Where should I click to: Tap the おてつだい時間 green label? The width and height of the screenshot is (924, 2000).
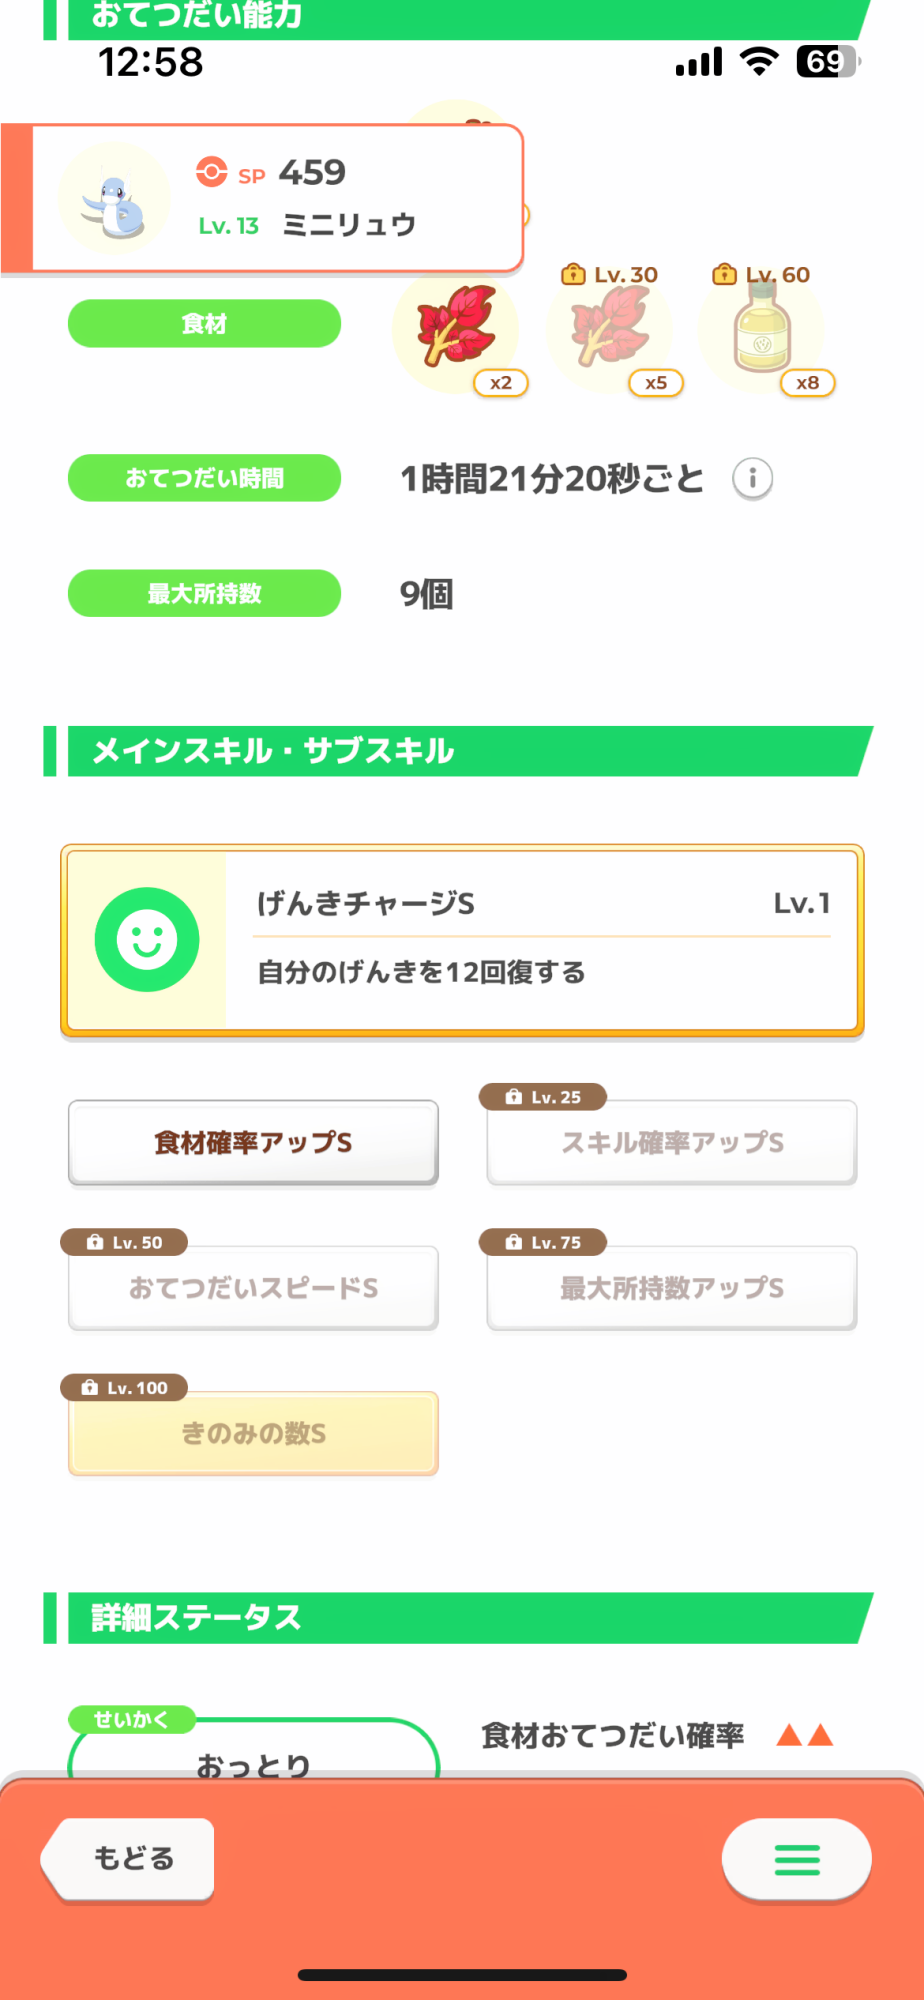click(x=204, y=479)
